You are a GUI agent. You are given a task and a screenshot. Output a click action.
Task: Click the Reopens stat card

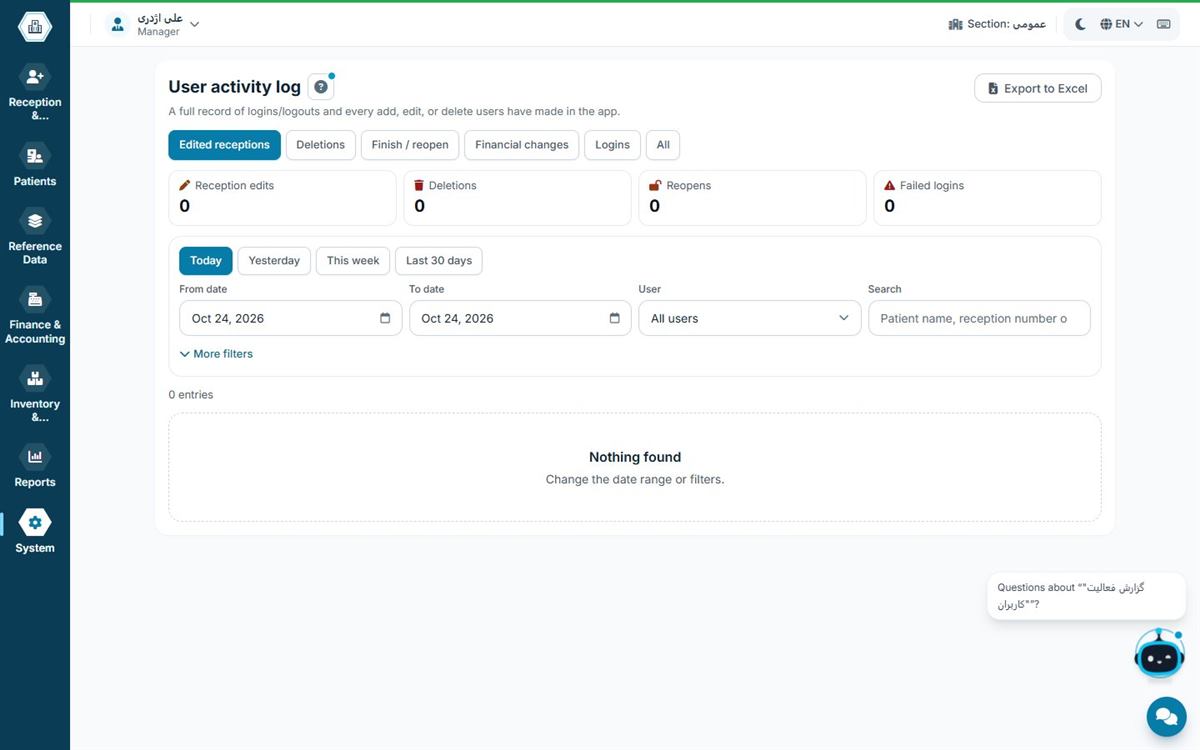752,198
